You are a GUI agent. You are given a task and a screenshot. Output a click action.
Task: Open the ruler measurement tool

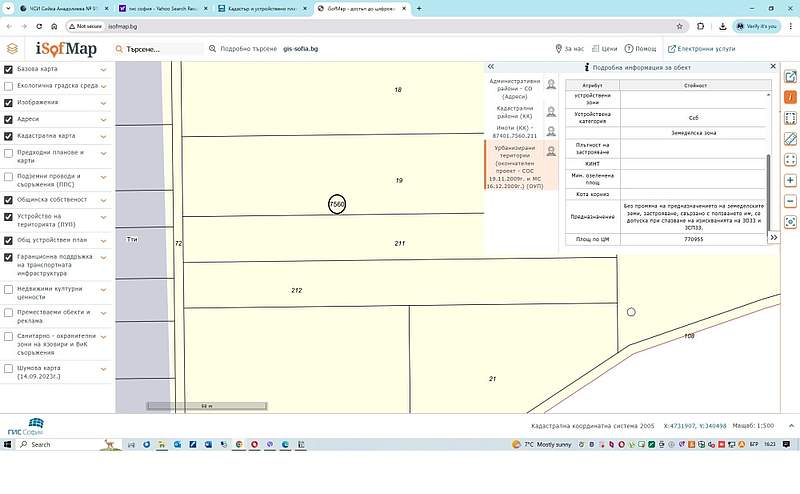click(x=790, y=139)
